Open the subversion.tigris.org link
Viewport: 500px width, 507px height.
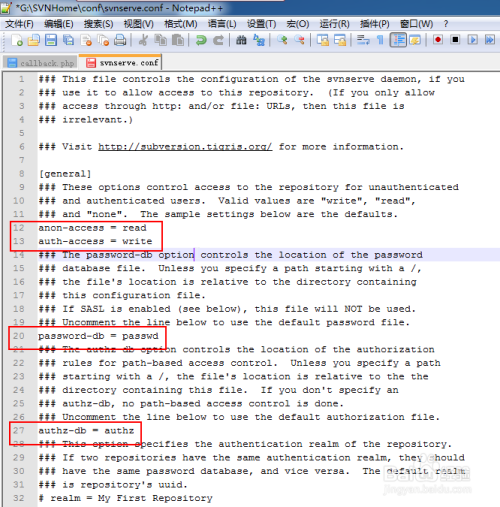pyautogui.click(x=185, y=147)
